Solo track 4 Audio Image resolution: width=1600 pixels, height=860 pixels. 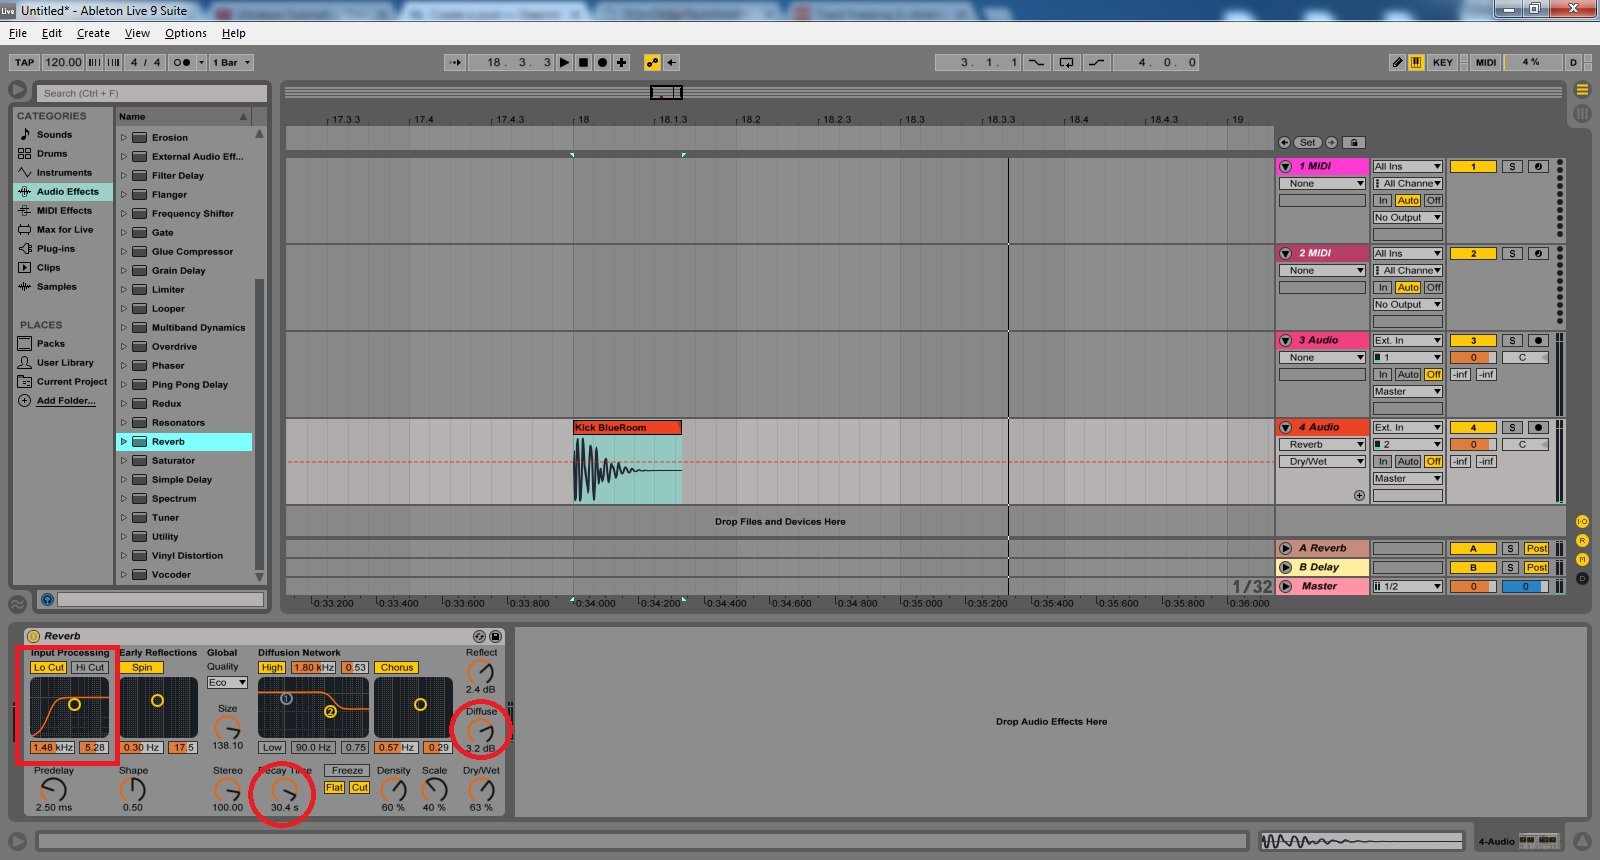pyautogui.click(x=1512, y=428)
